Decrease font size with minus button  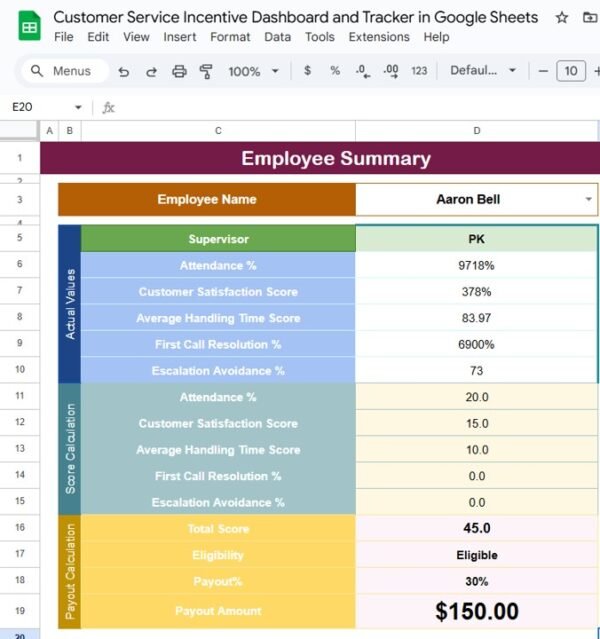tap(543, 71)
